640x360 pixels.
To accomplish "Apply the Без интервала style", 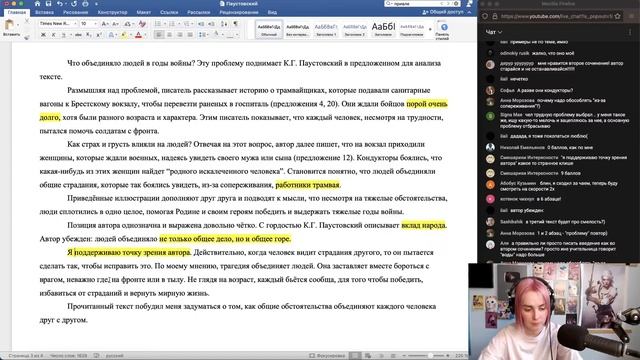I will (x=297, y=29).
